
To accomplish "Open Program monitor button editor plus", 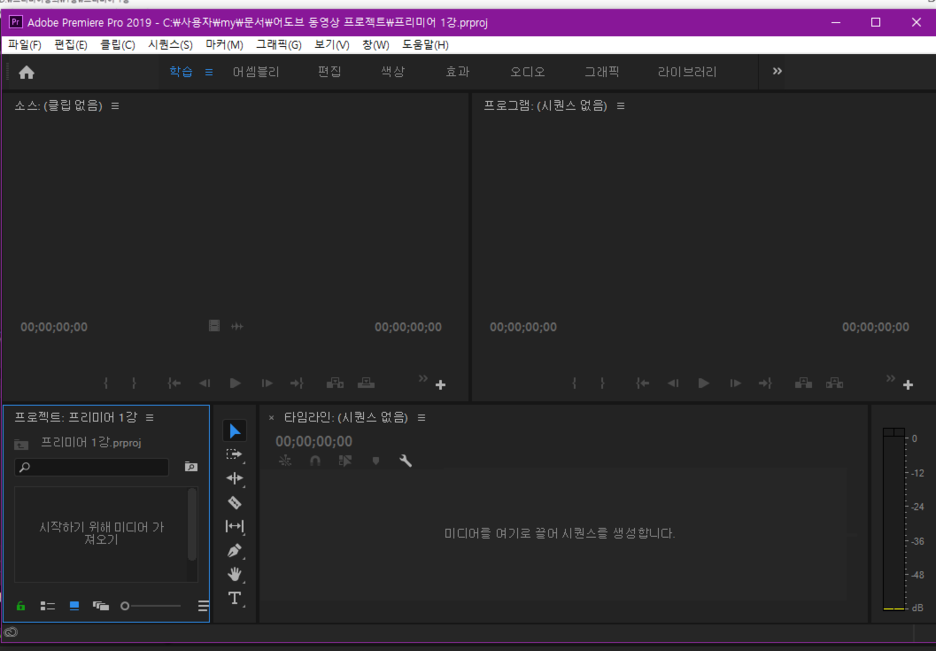I will 908,385.
